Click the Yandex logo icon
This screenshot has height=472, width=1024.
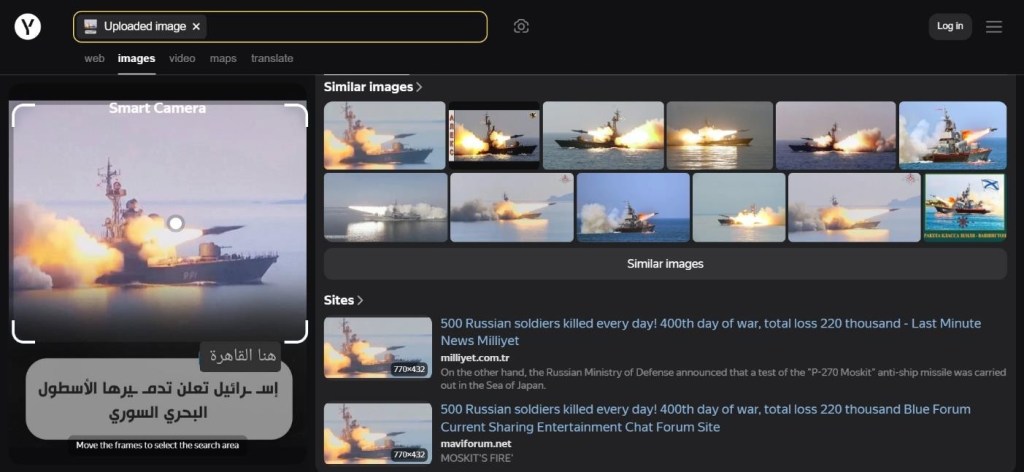click(x=28, y=27)
